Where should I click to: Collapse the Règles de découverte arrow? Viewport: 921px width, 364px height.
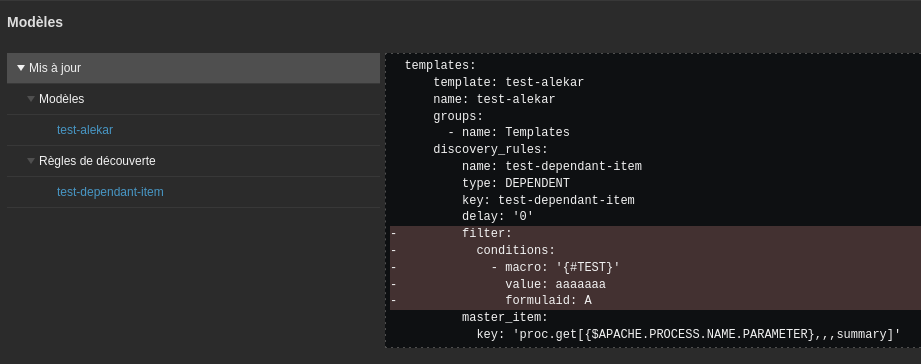click(31, 161)
